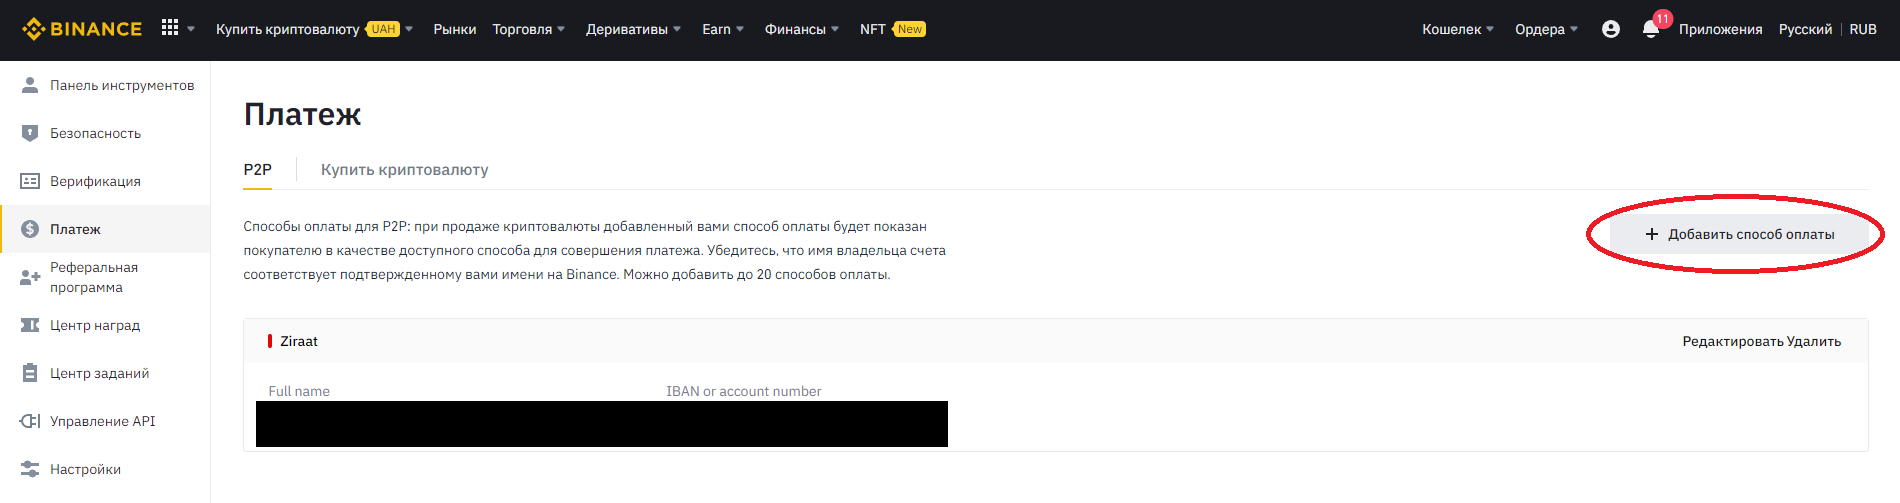Open Приложения download link

pos(1720,29)
